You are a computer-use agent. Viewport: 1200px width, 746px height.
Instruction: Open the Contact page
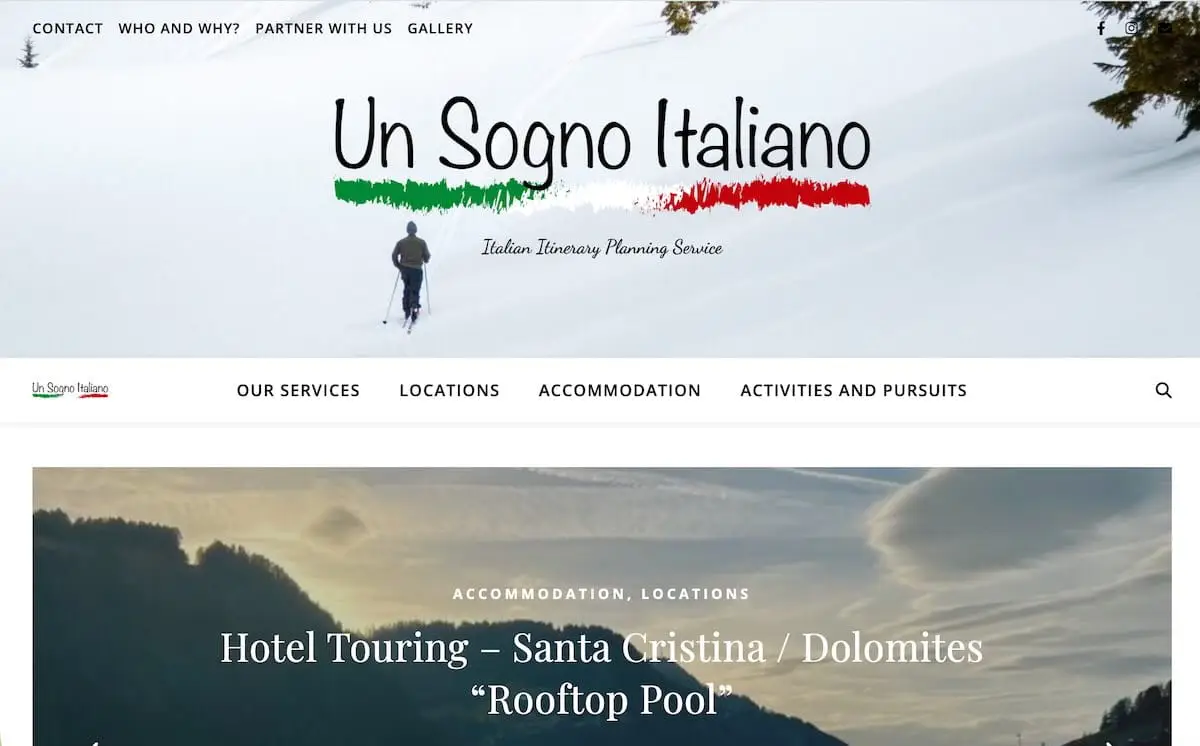(68, 28)
